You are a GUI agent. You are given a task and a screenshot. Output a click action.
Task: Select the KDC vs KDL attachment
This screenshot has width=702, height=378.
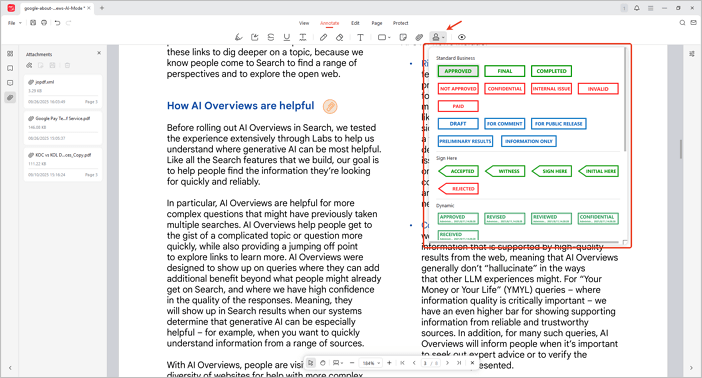point(63,164)
